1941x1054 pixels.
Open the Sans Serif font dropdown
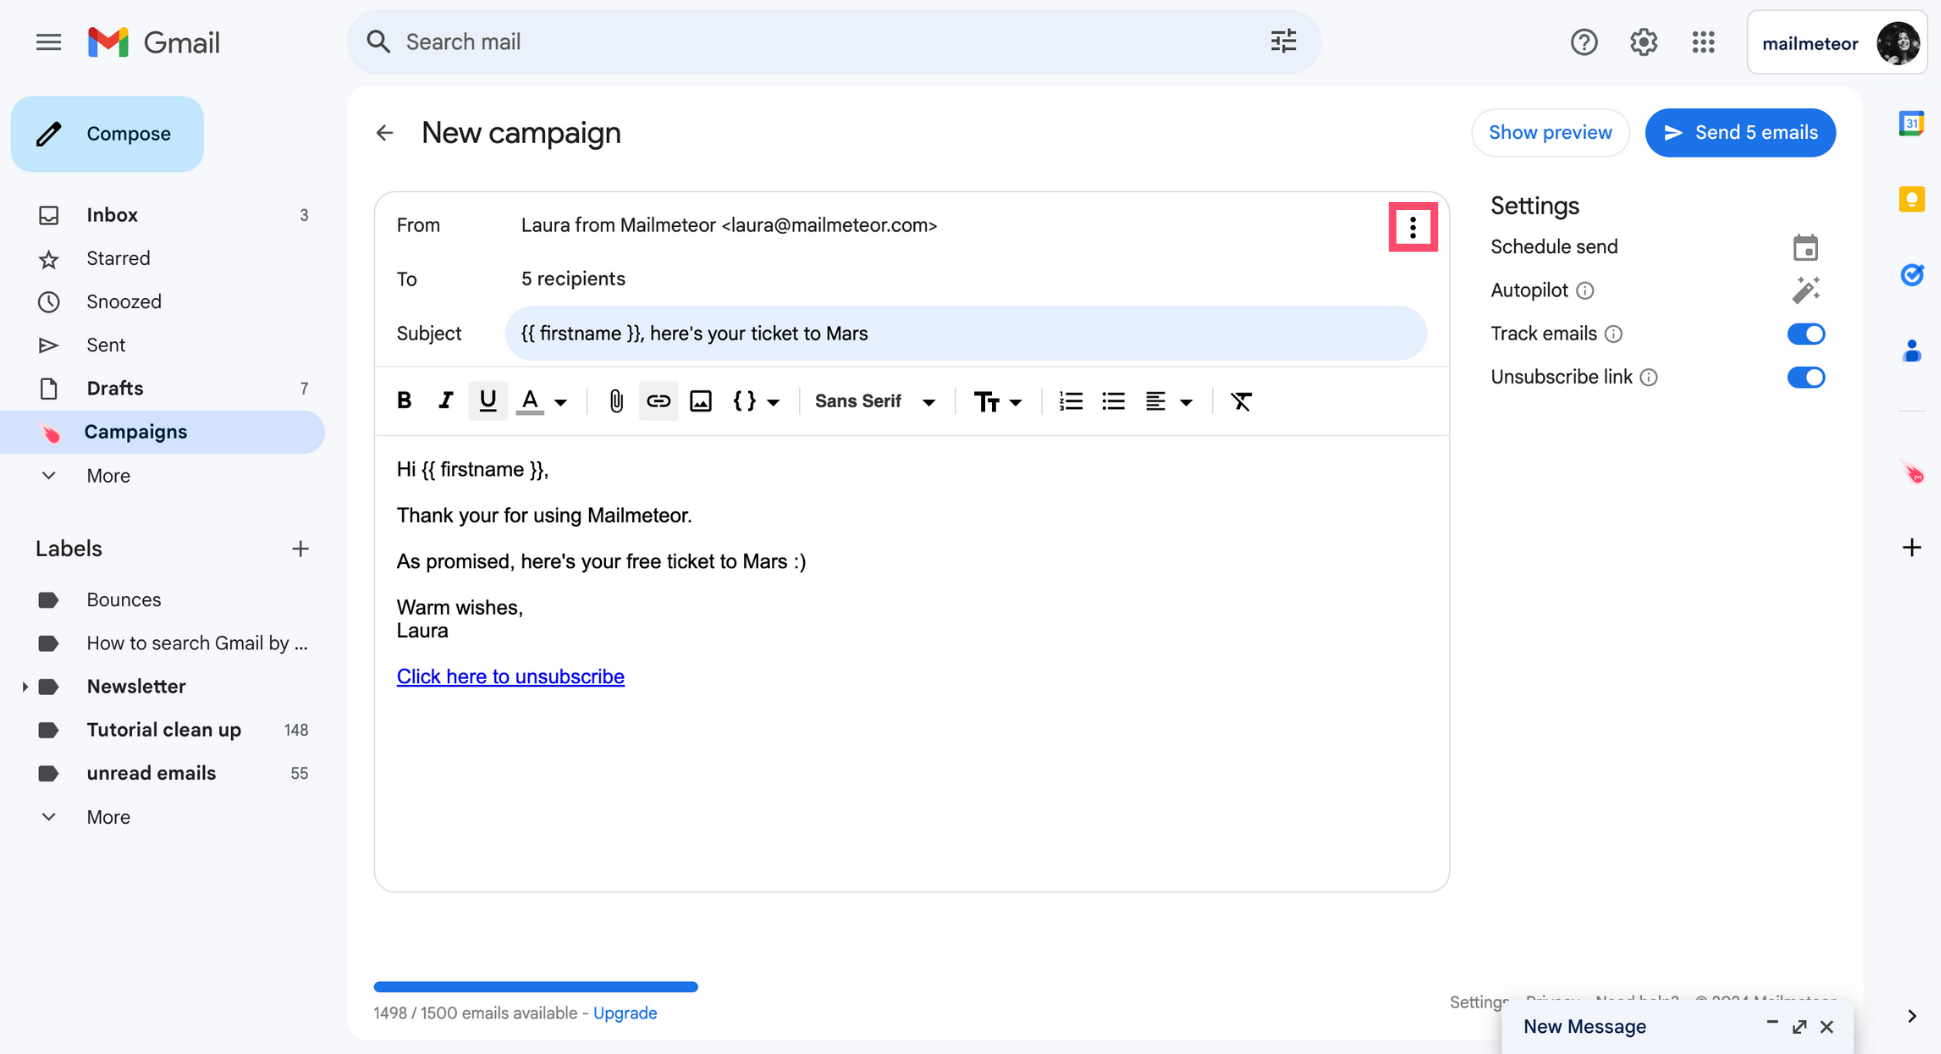click(875, 401)
